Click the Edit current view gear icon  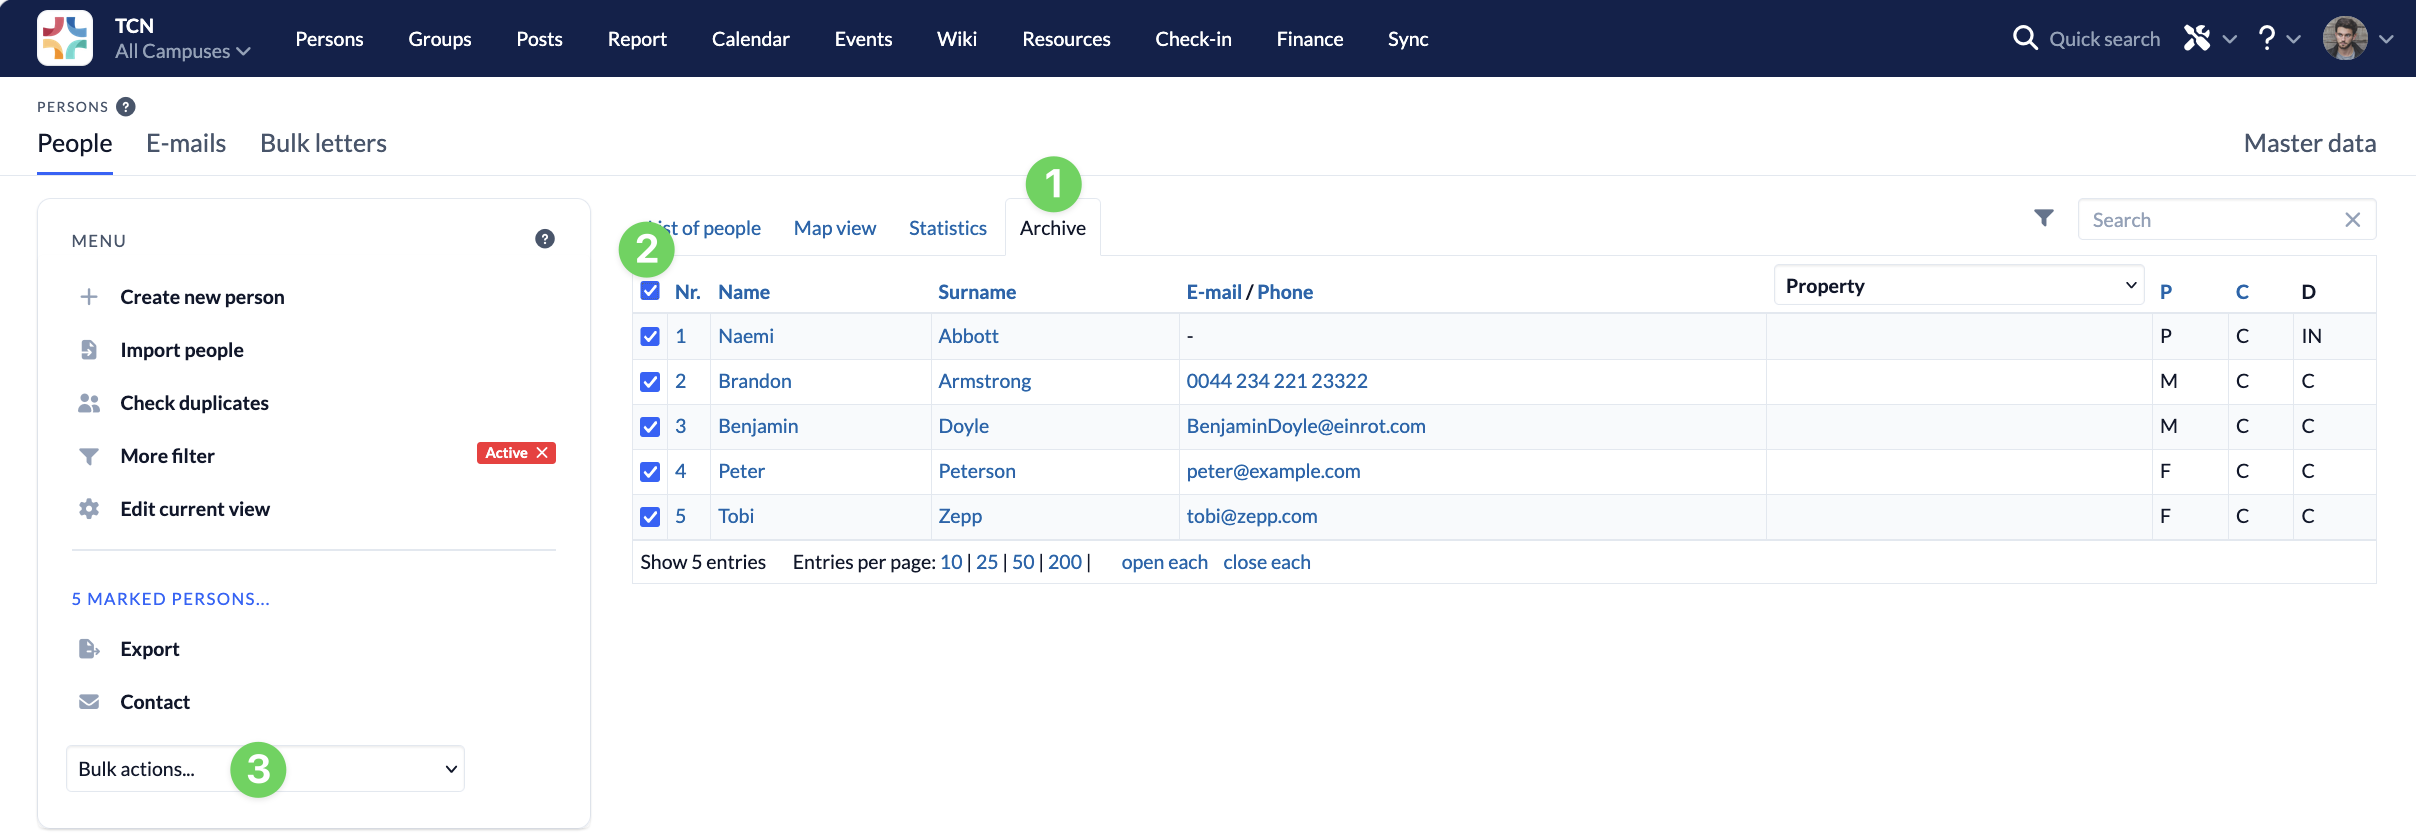coord(89,509)
